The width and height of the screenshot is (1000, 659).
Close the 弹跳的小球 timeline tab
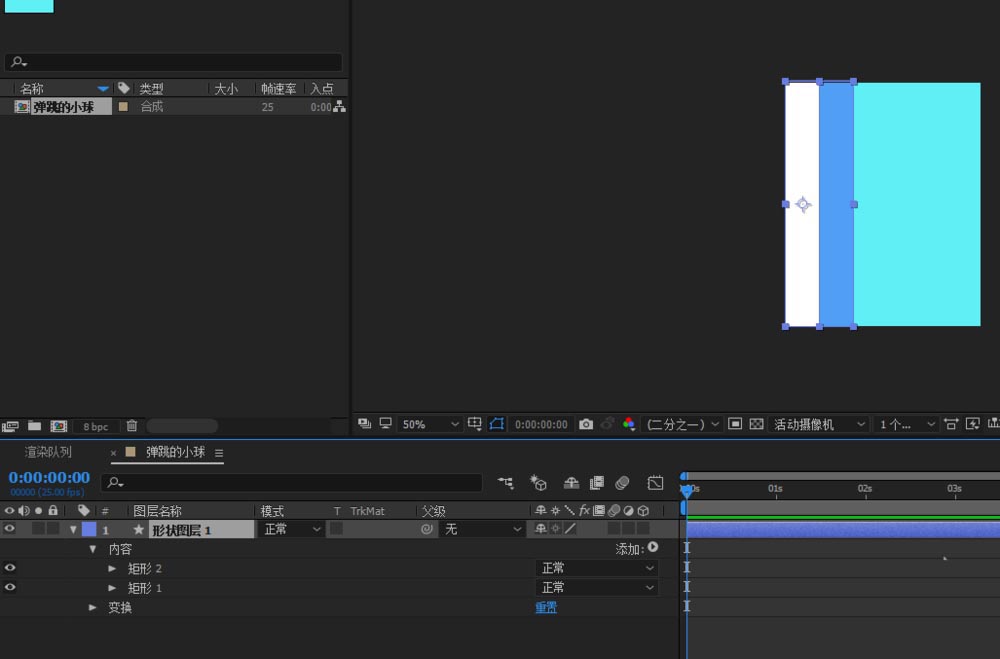tap(113, 453)
